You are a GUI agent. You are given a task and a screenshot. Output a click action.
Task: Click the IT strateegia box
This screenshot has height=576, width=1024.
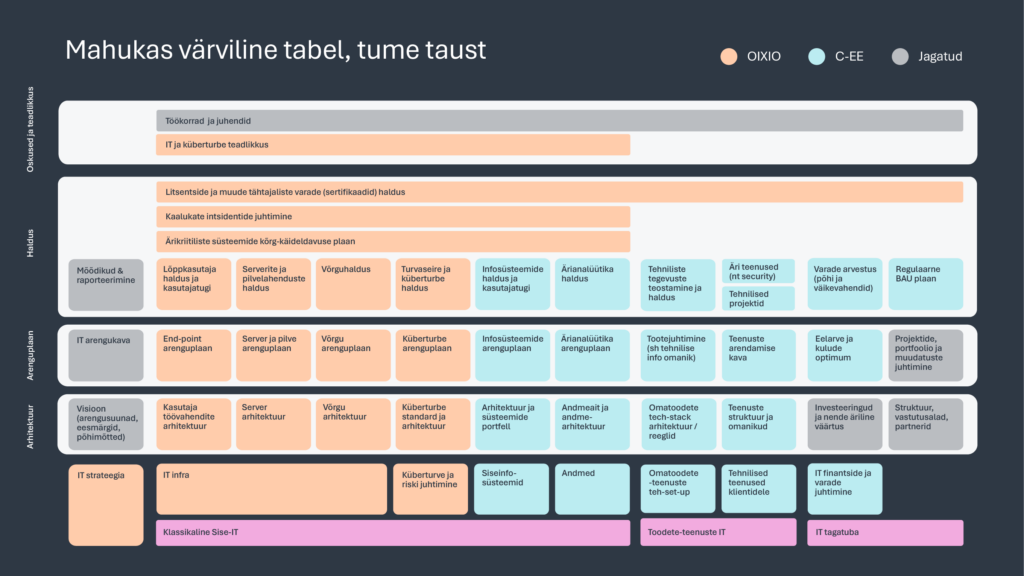[106, 504]
